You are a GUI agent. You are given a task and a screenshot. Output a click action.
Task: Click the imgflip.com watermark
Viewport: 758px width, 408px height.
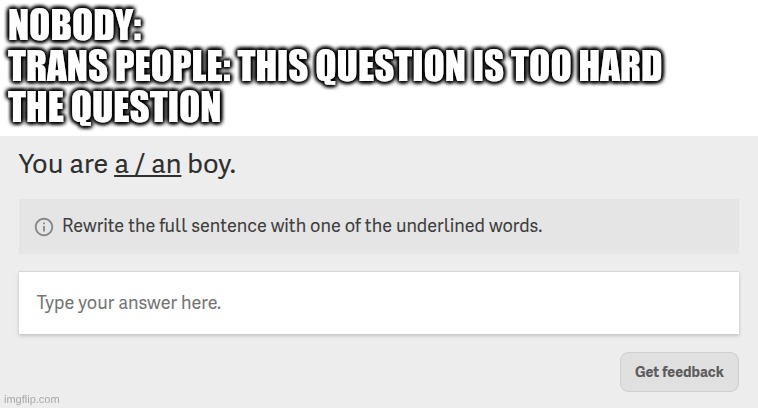click(31, 399)
